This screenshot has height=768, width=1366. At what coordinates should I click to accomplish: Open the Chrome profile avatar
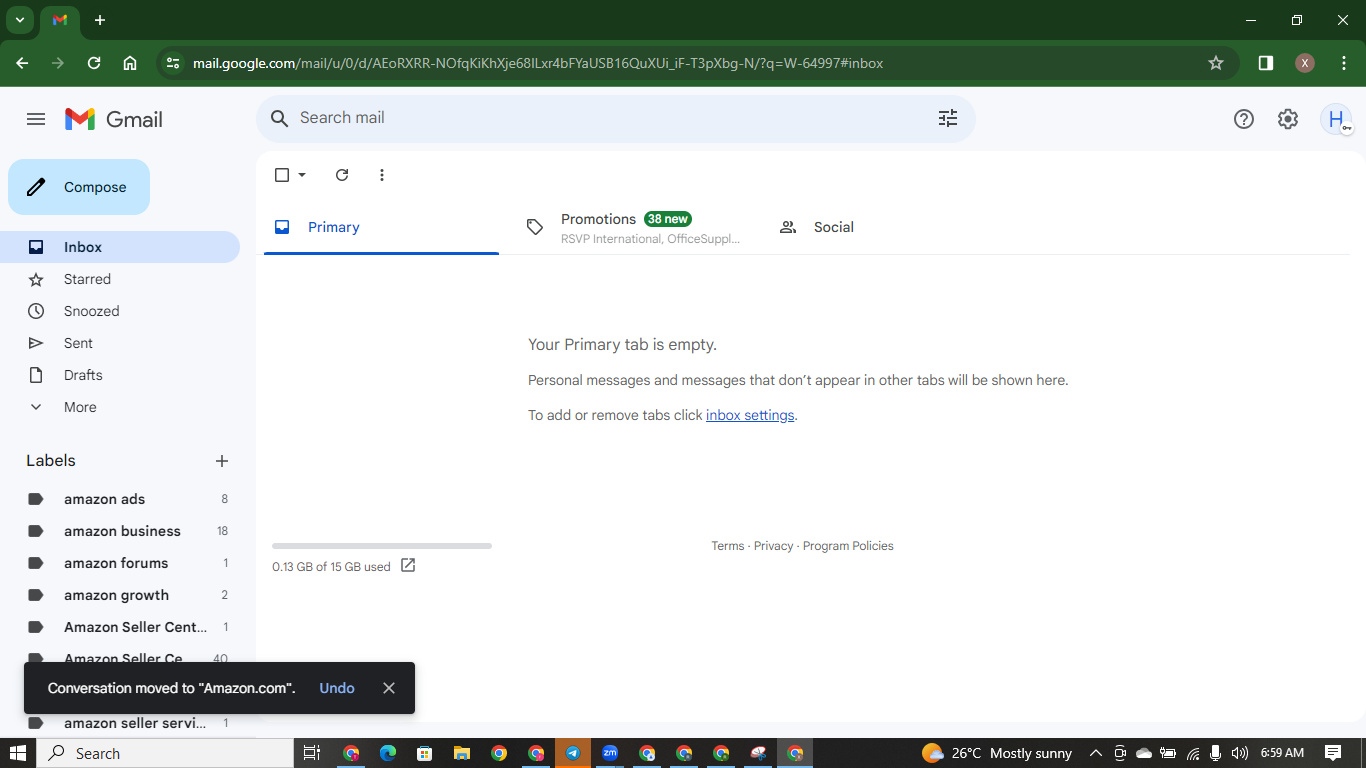[x=1305, y=63]
